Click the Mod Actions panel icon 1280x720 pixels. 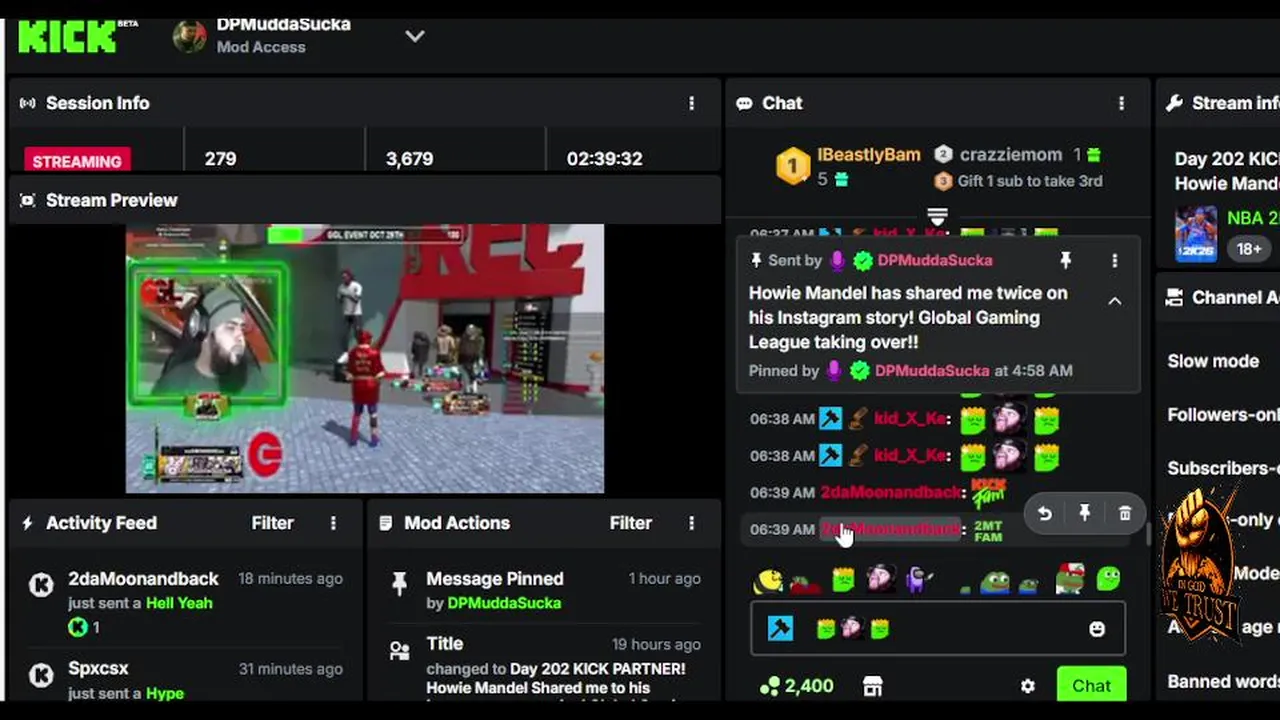pyautogui.click(x=386, y=523)
